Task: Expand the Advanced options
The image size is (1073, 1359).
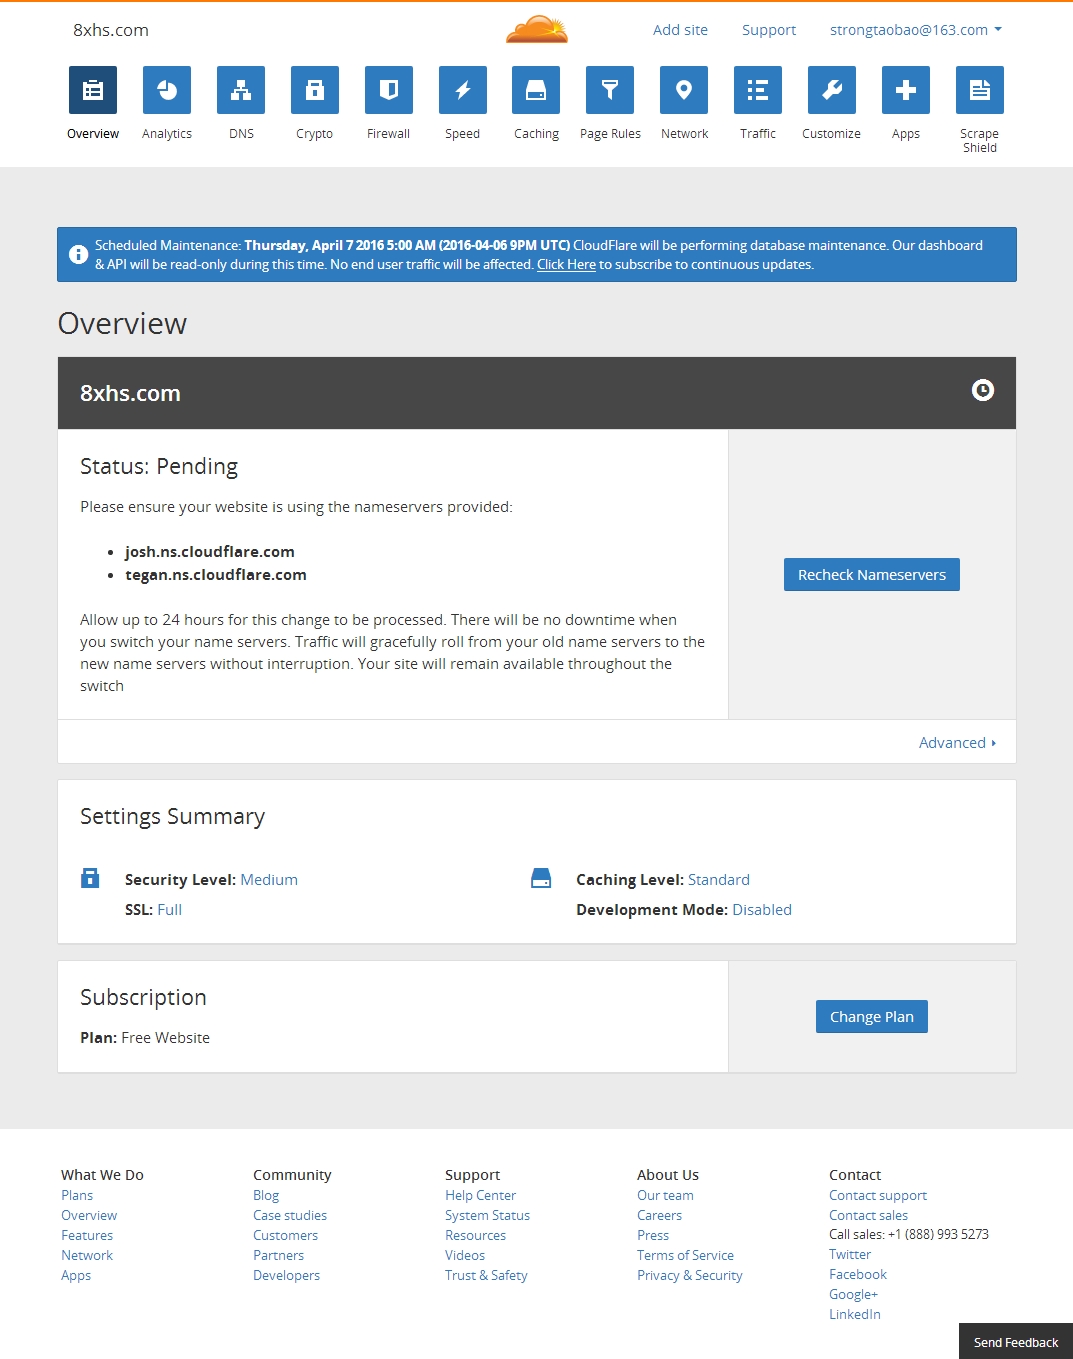Action: pos(957,743)
